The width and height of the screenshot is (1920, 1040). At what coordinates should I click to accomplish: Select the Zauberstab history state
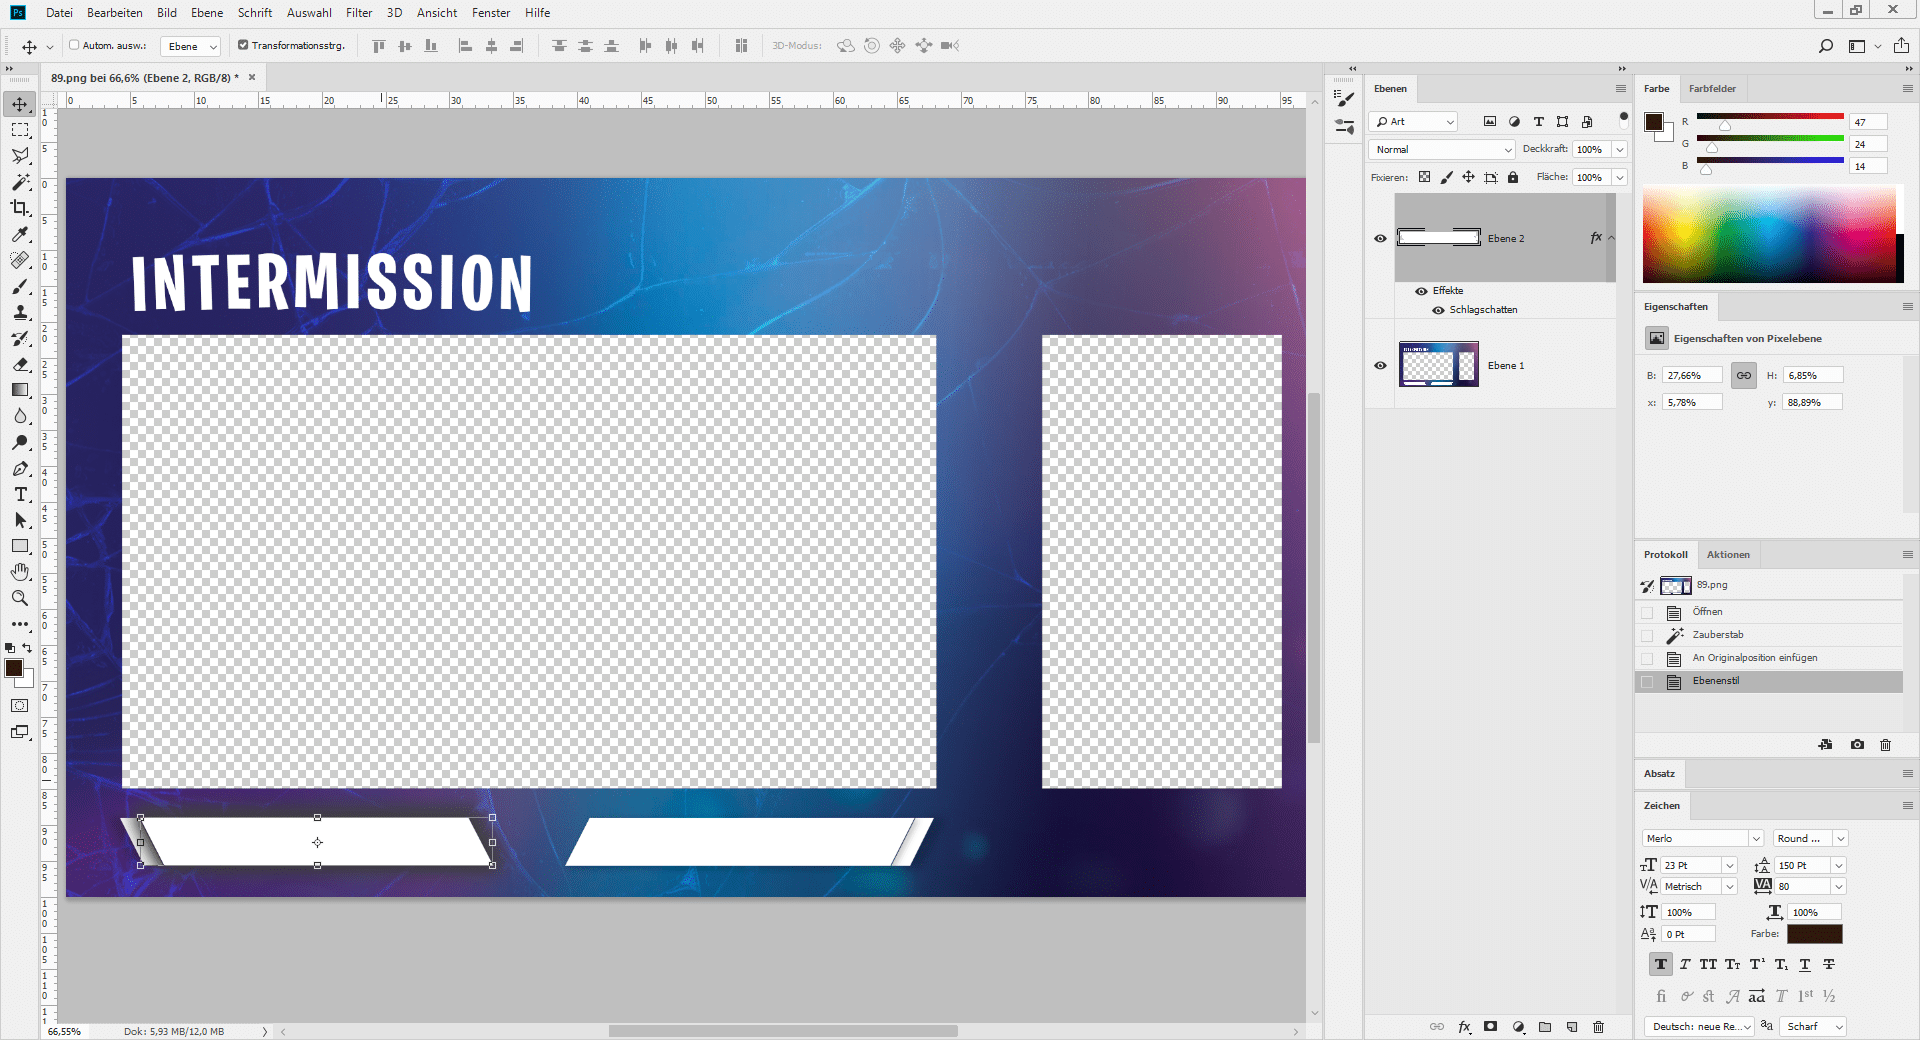tap(1718, 635)
